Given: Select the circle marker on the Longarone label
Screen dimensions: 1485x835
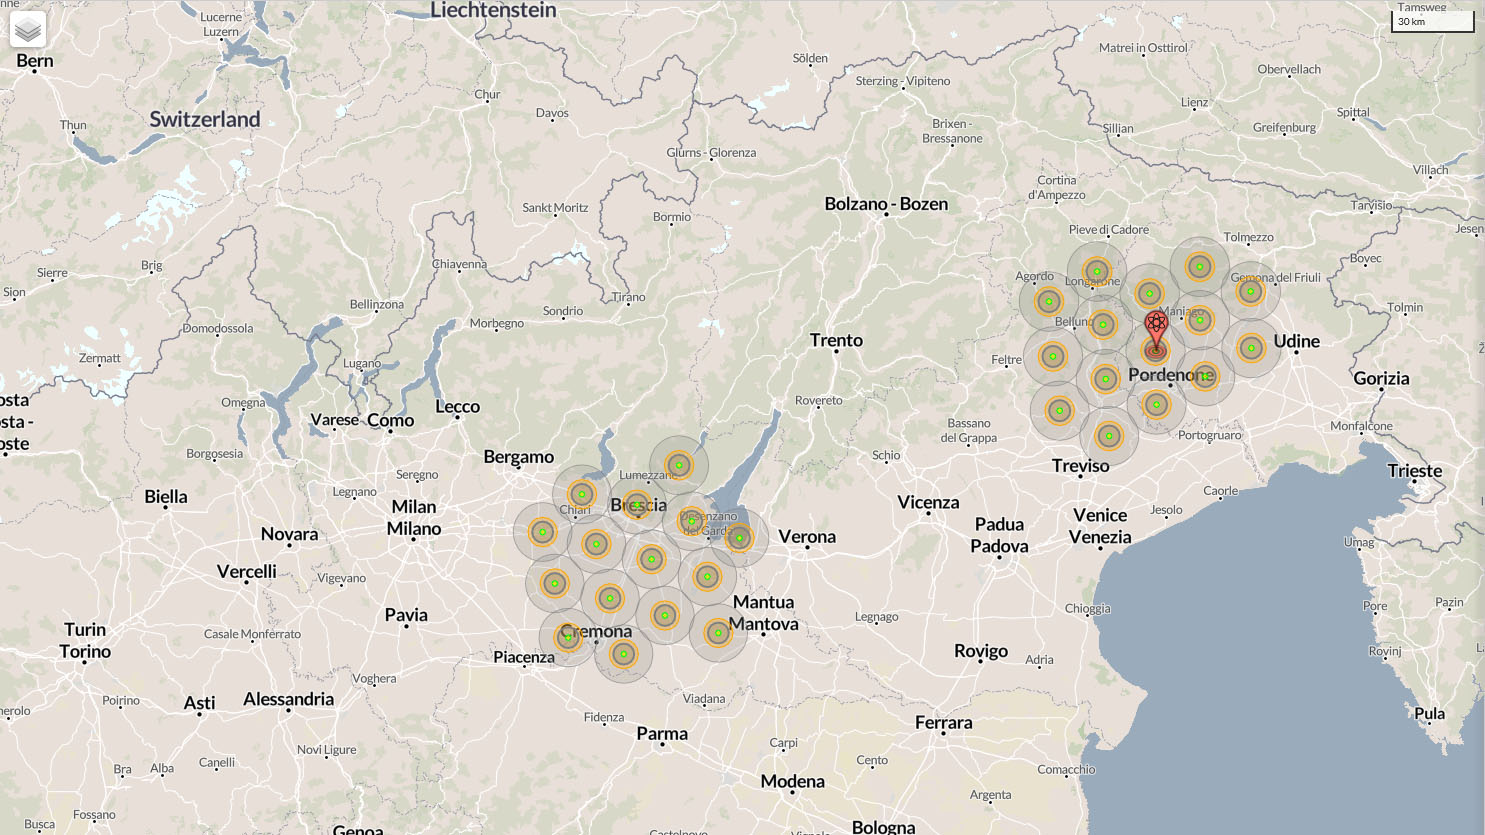Looking at the screenshot, I should click(1097, 272).
